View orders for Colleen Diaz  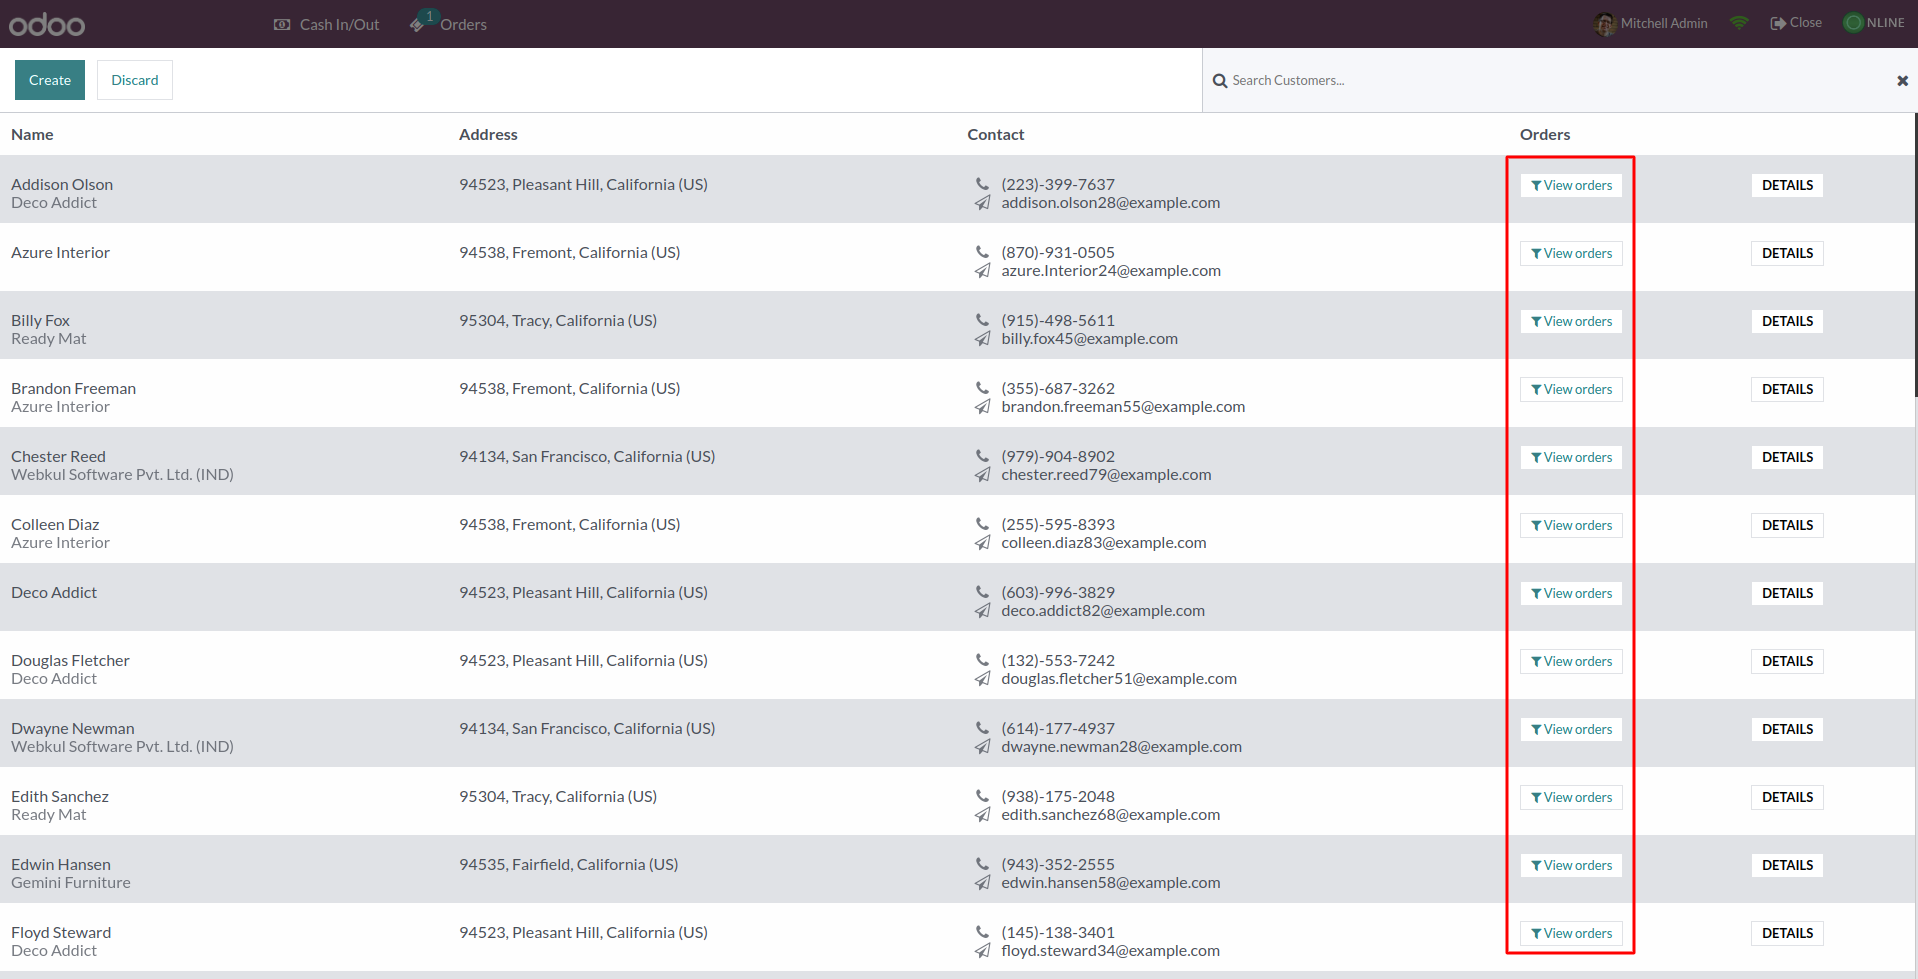pos(1571,525)
